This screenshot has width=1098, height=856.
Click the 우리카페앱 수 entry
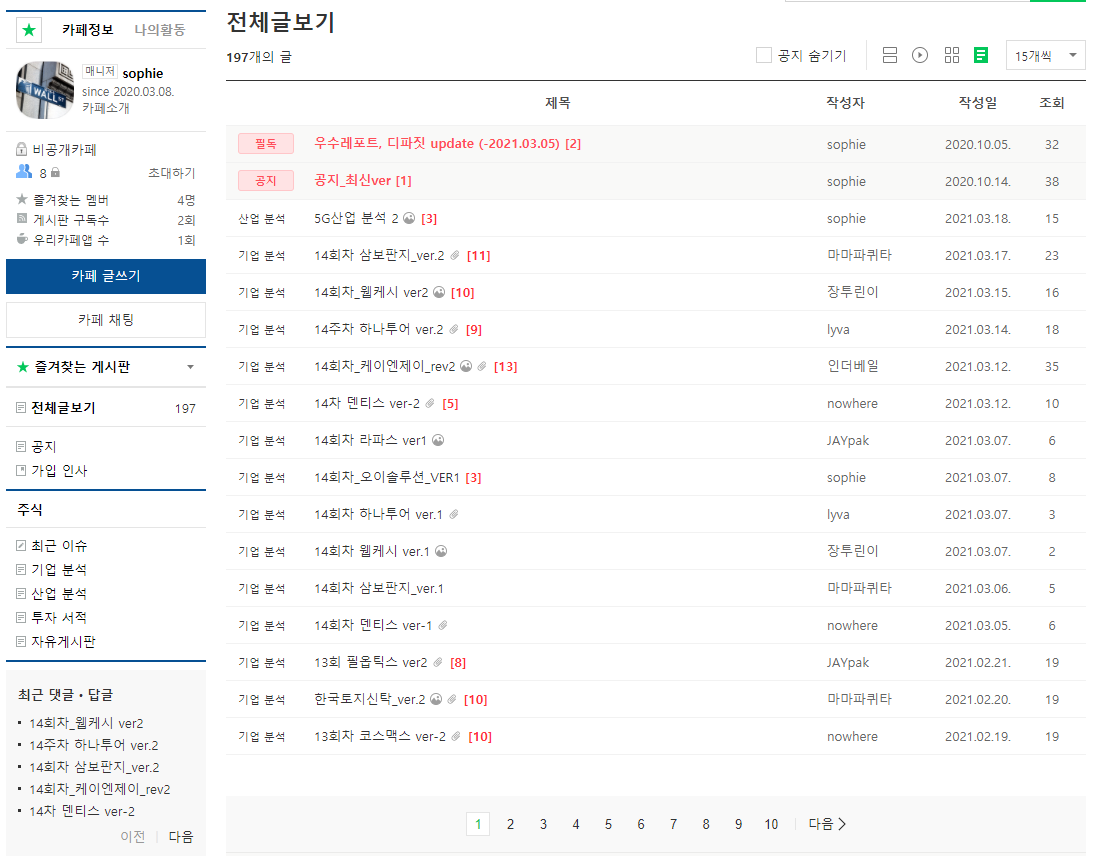pos(106,240)
